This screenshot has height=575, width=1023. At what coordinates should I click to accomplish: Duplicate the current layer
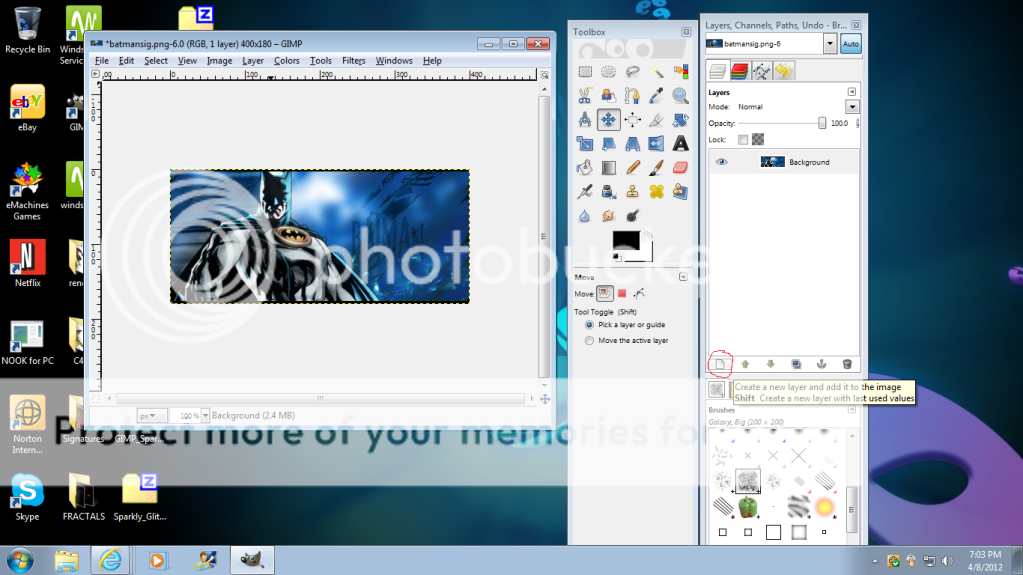(796, 364)
